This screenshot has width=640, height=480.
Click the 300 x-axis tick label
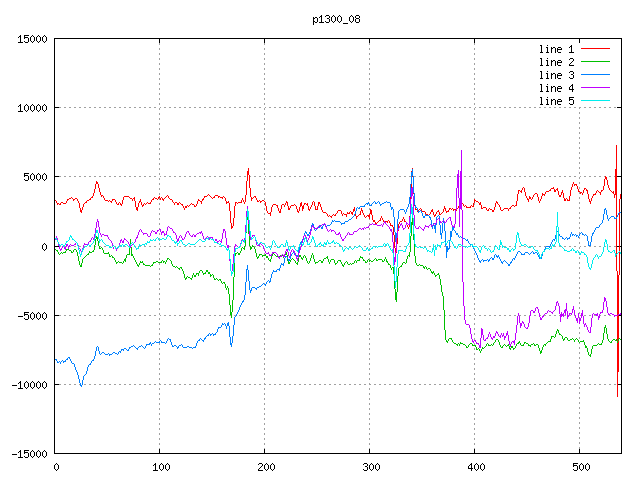pos(370,466)
